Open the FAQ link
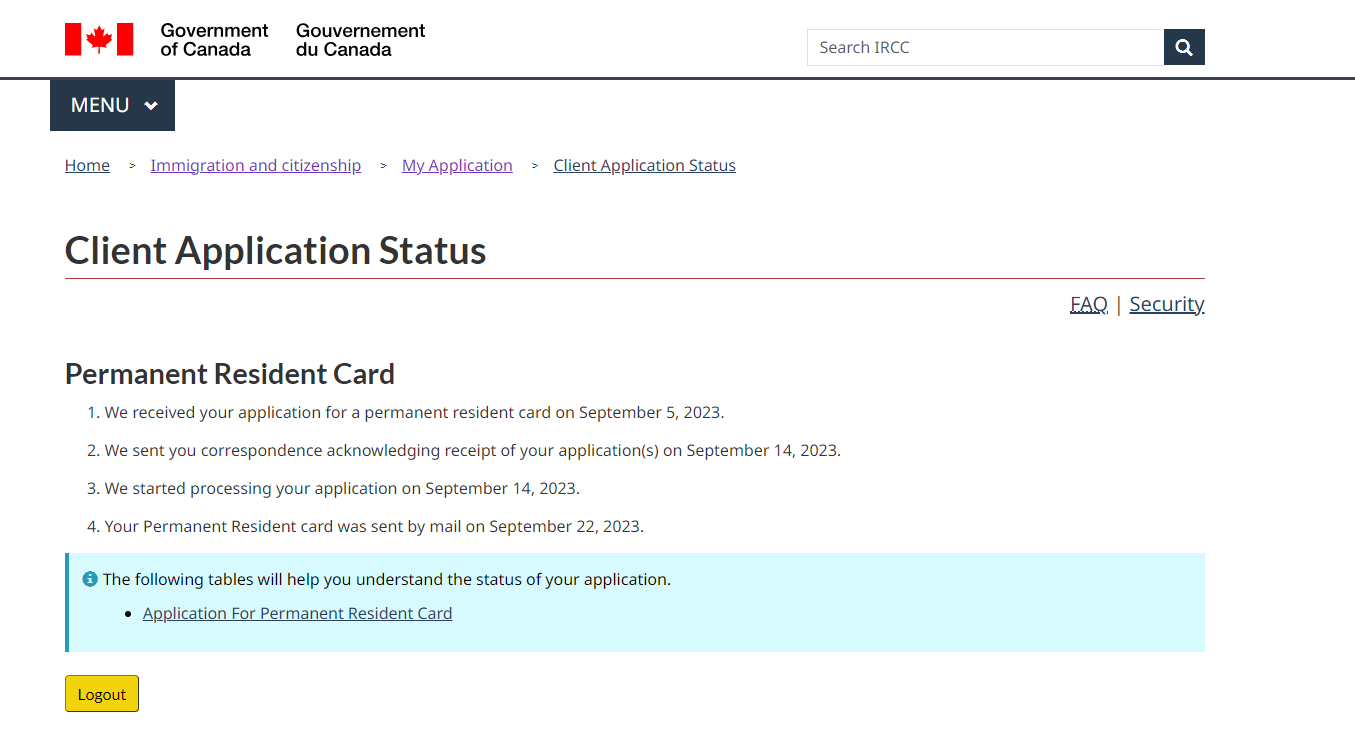The height and width of the screenshot is (749, 1355). click(1088, 304)
